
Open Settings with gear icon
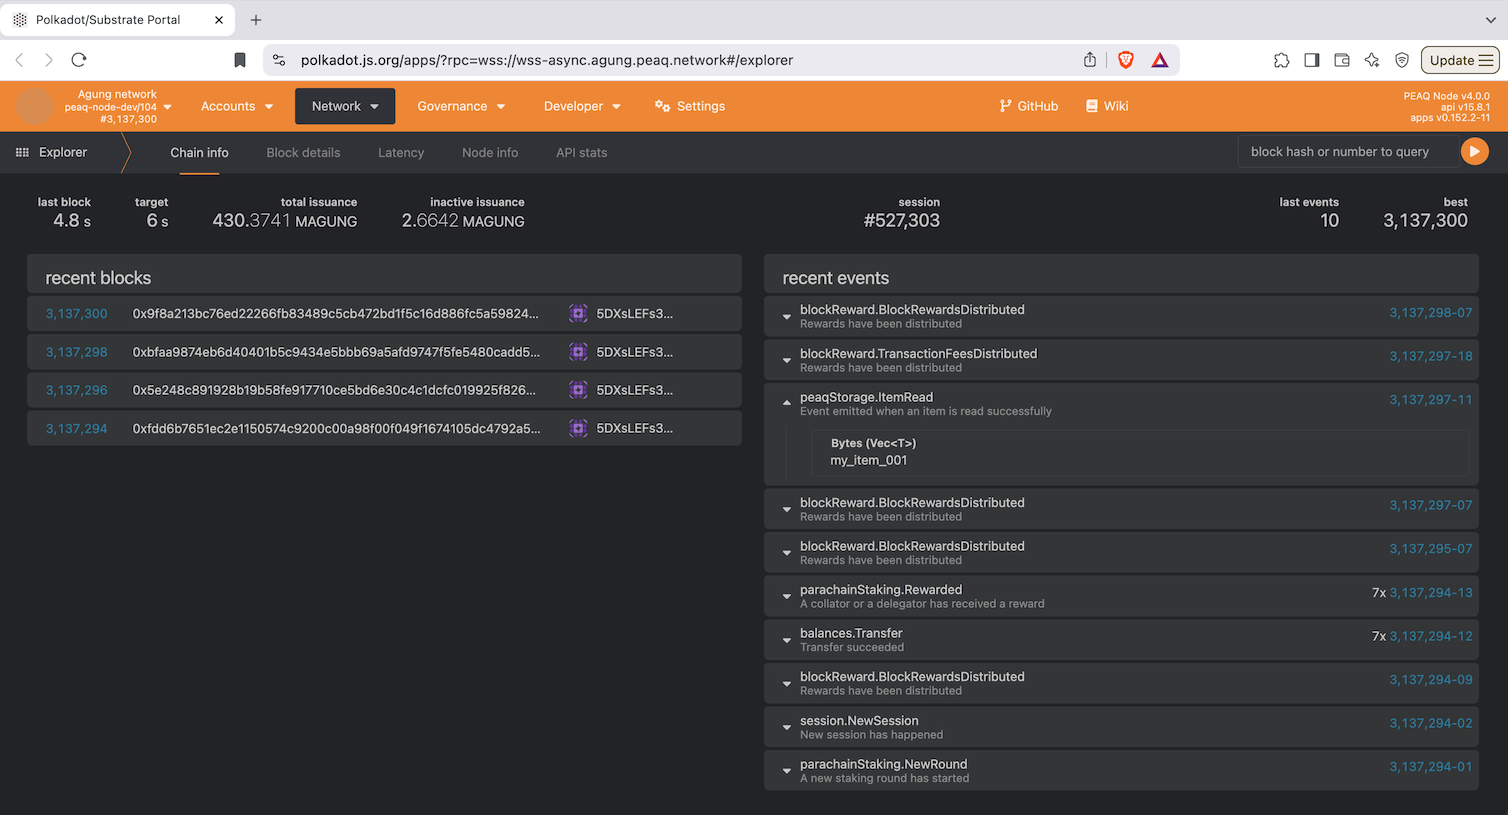tap(690, 106)
